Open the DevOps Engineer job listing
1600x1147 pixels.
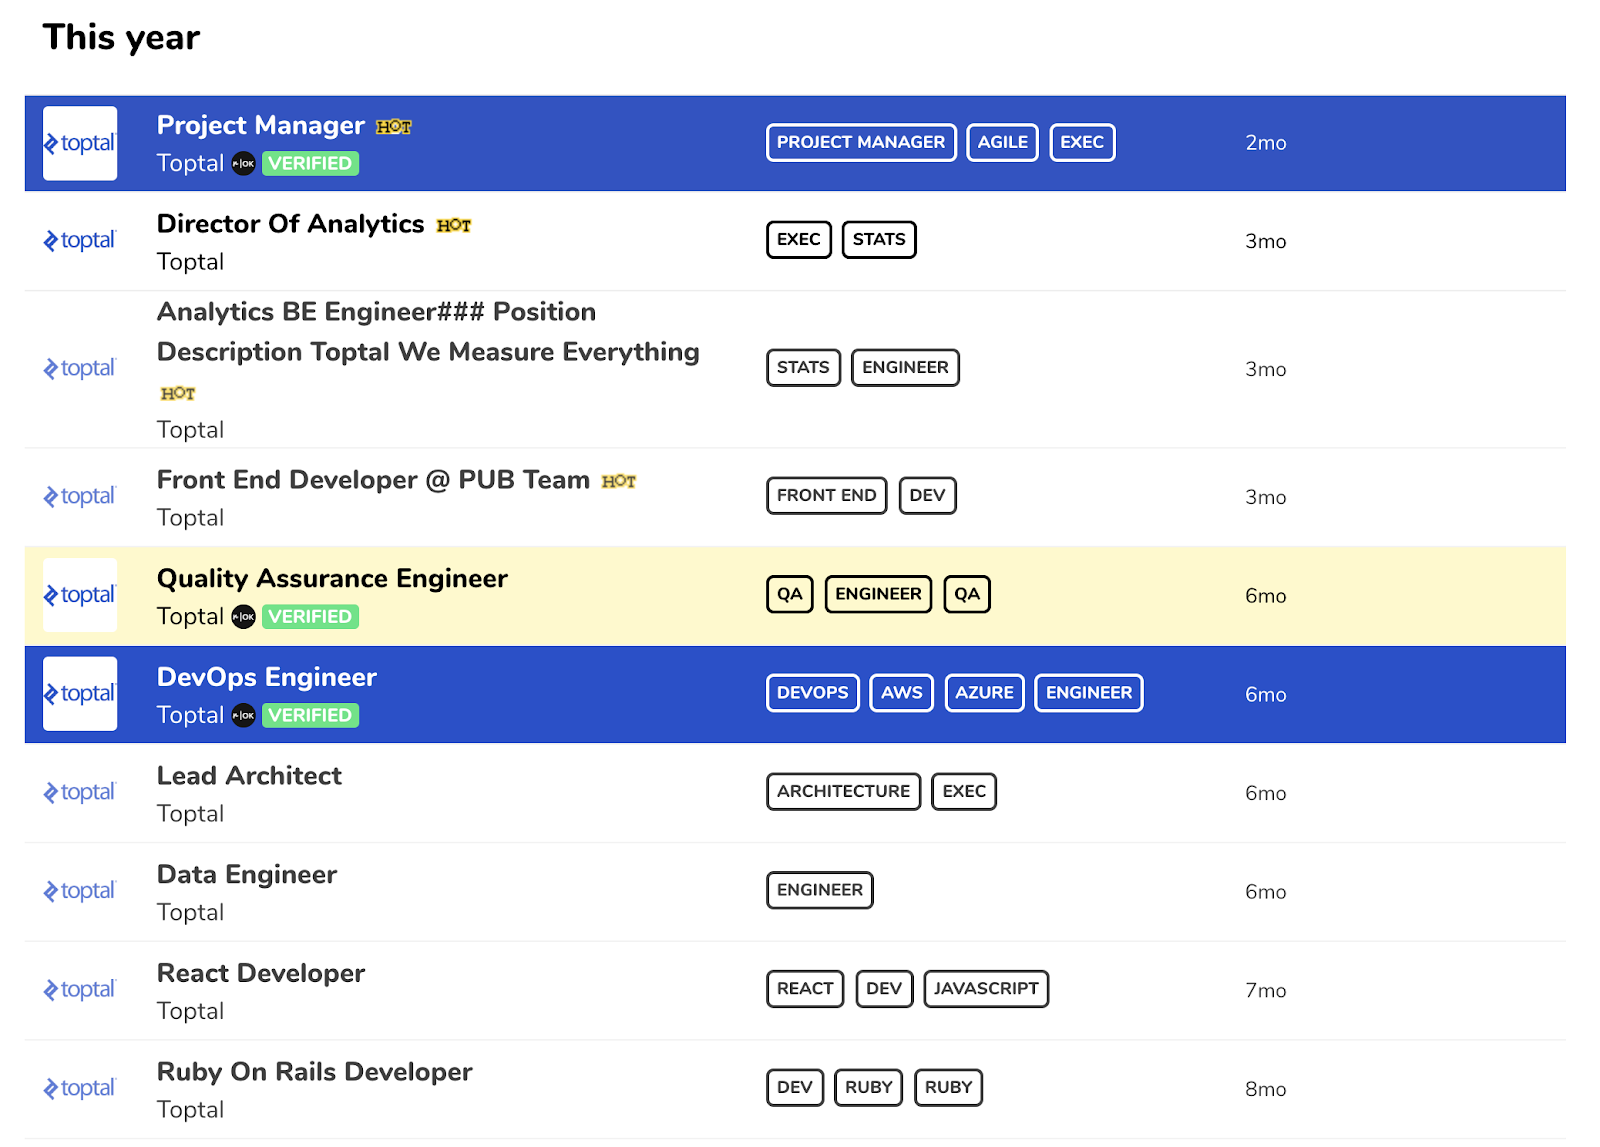pos(267,677)
